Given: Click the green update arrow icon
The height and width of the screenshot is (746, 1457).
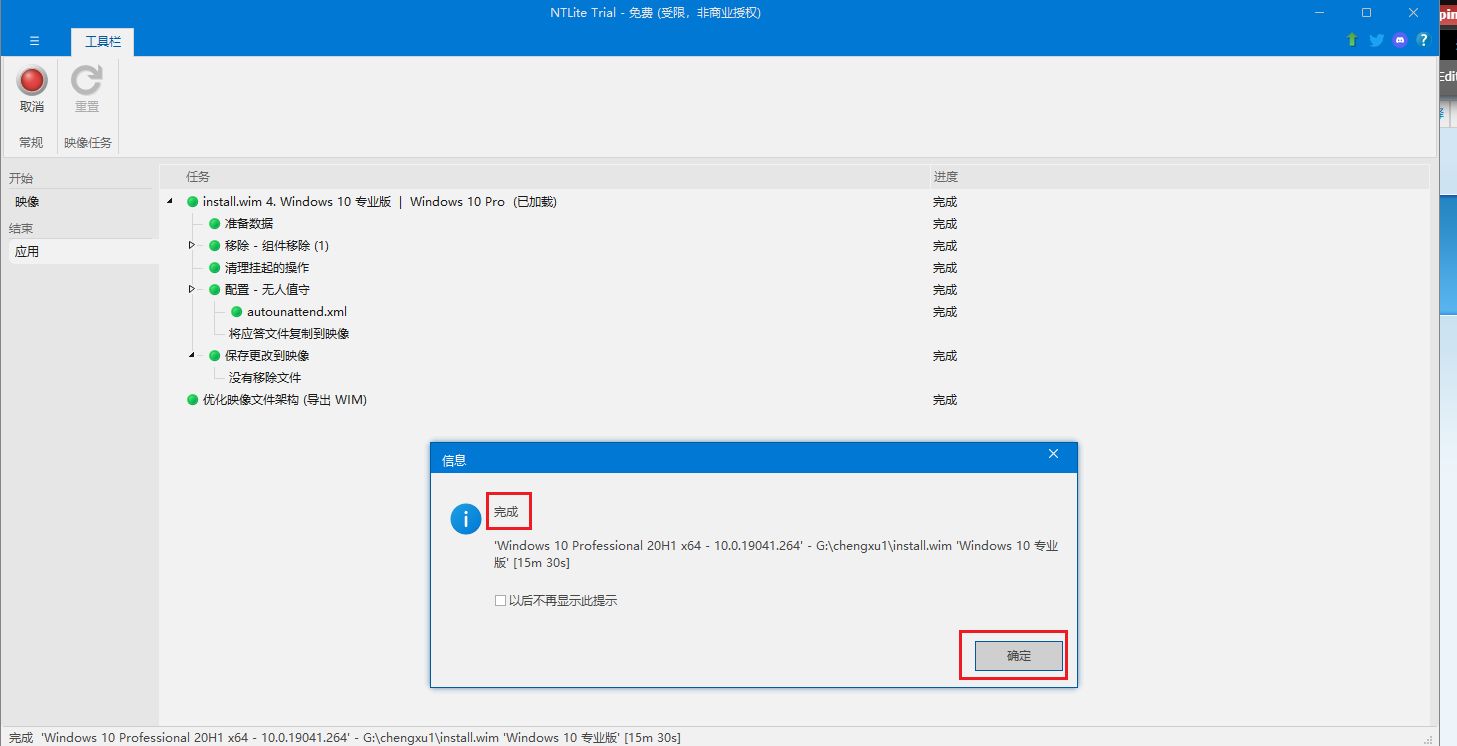Looking at the screenshot, I should tap(1352, 40).
